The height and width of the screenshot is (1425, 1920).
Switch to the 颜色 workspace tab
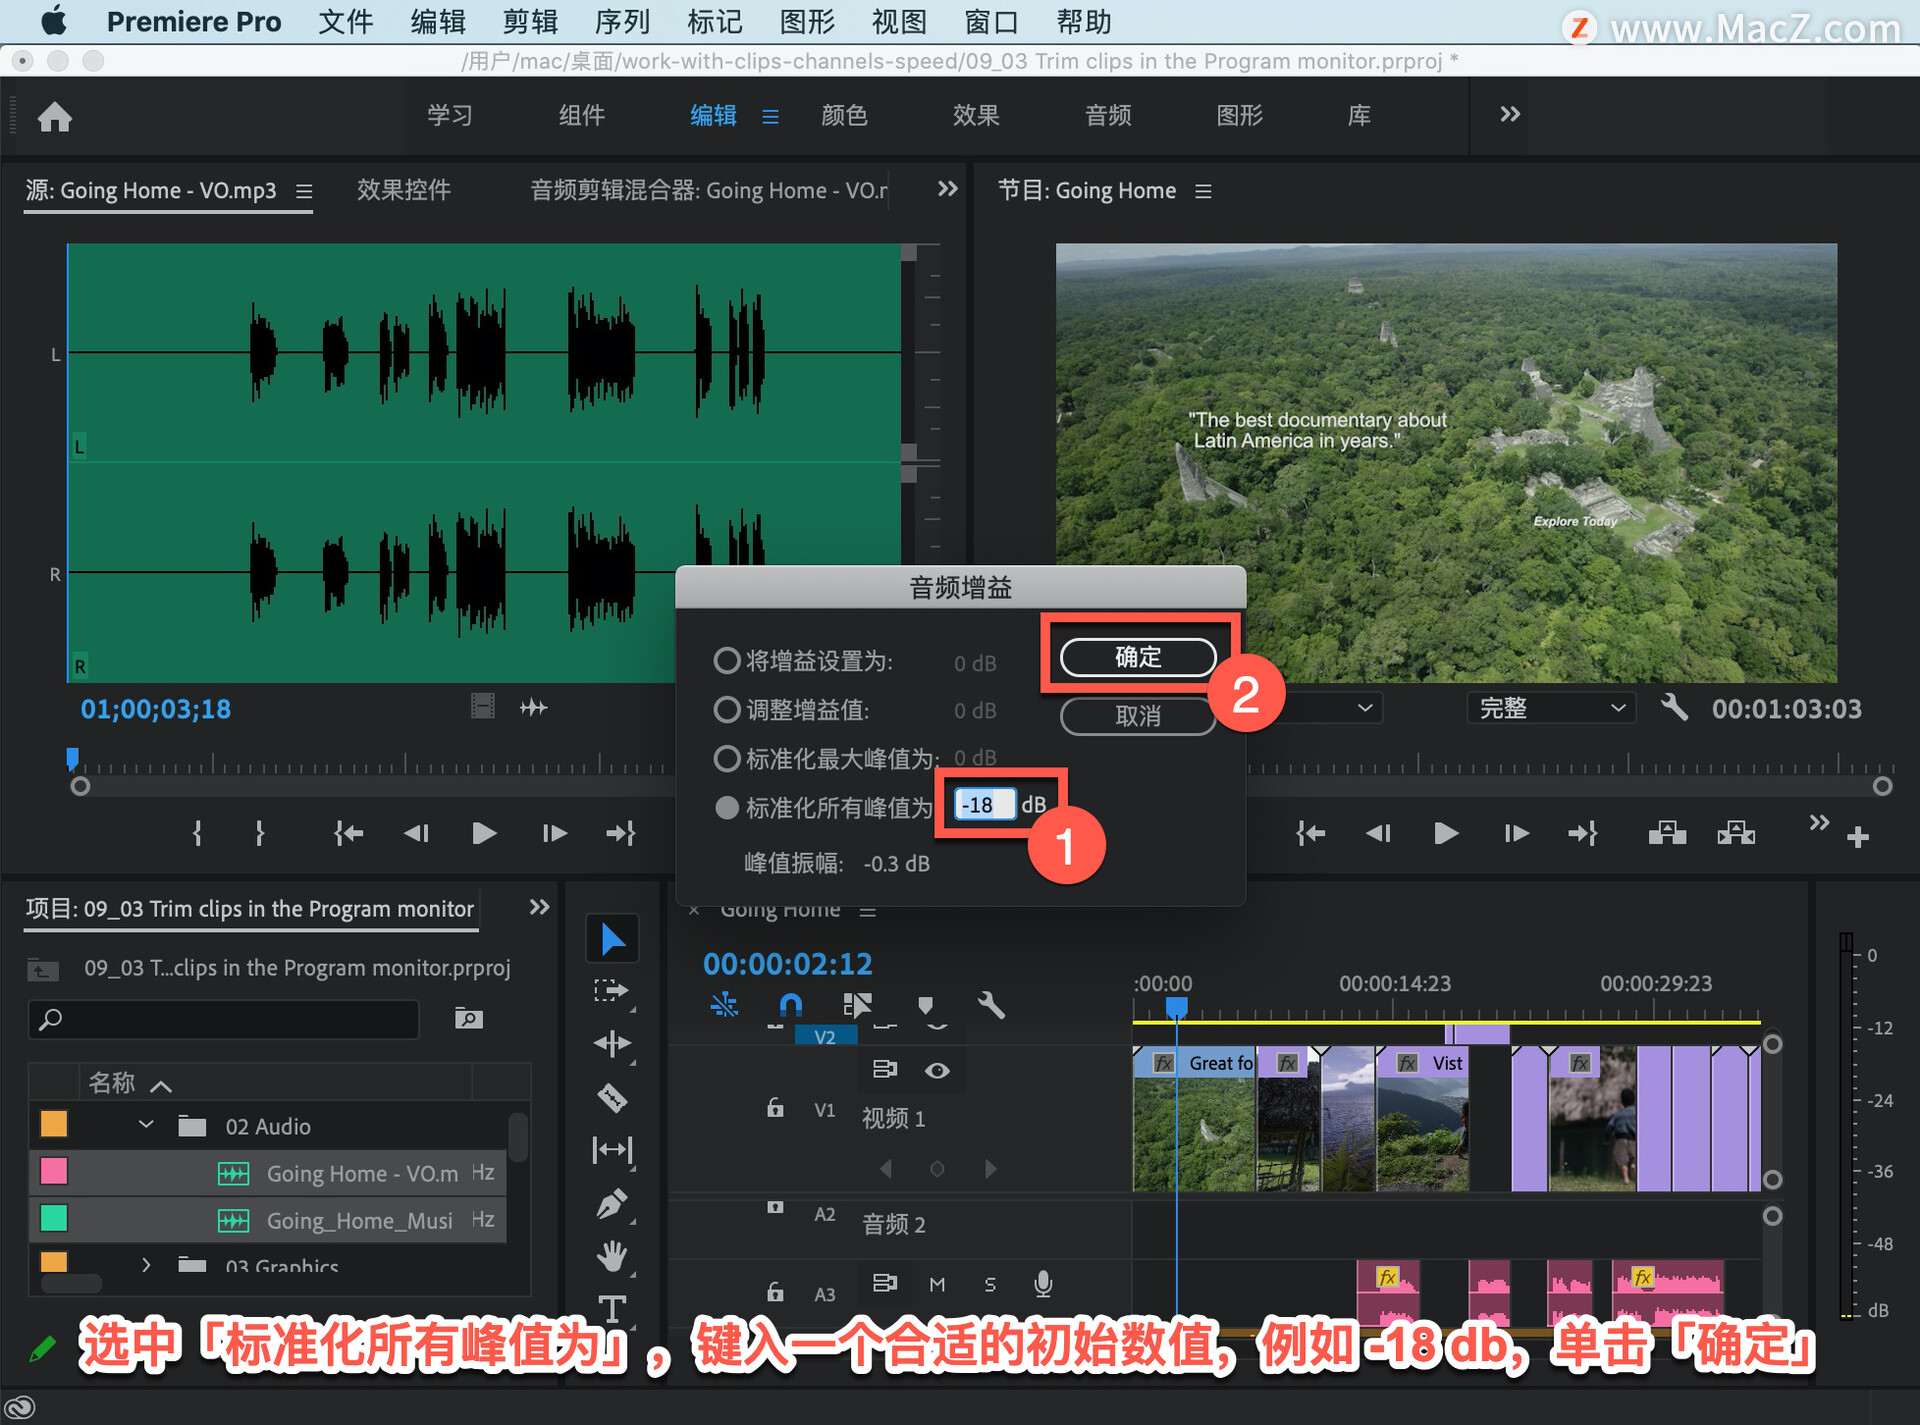[x=844, y=115]
